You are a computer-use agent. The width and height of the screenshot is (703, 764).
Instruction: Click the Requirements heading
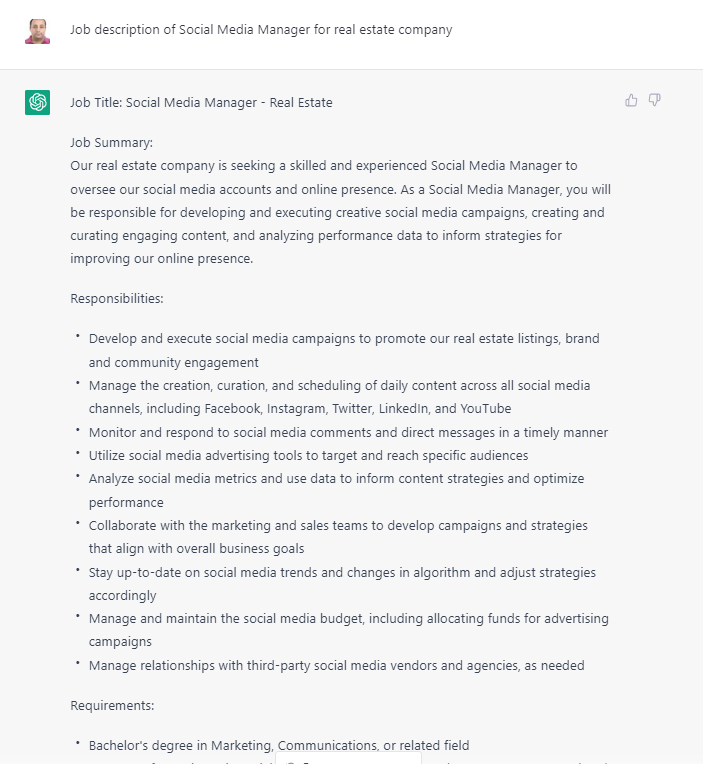click(x=112, y=705)
